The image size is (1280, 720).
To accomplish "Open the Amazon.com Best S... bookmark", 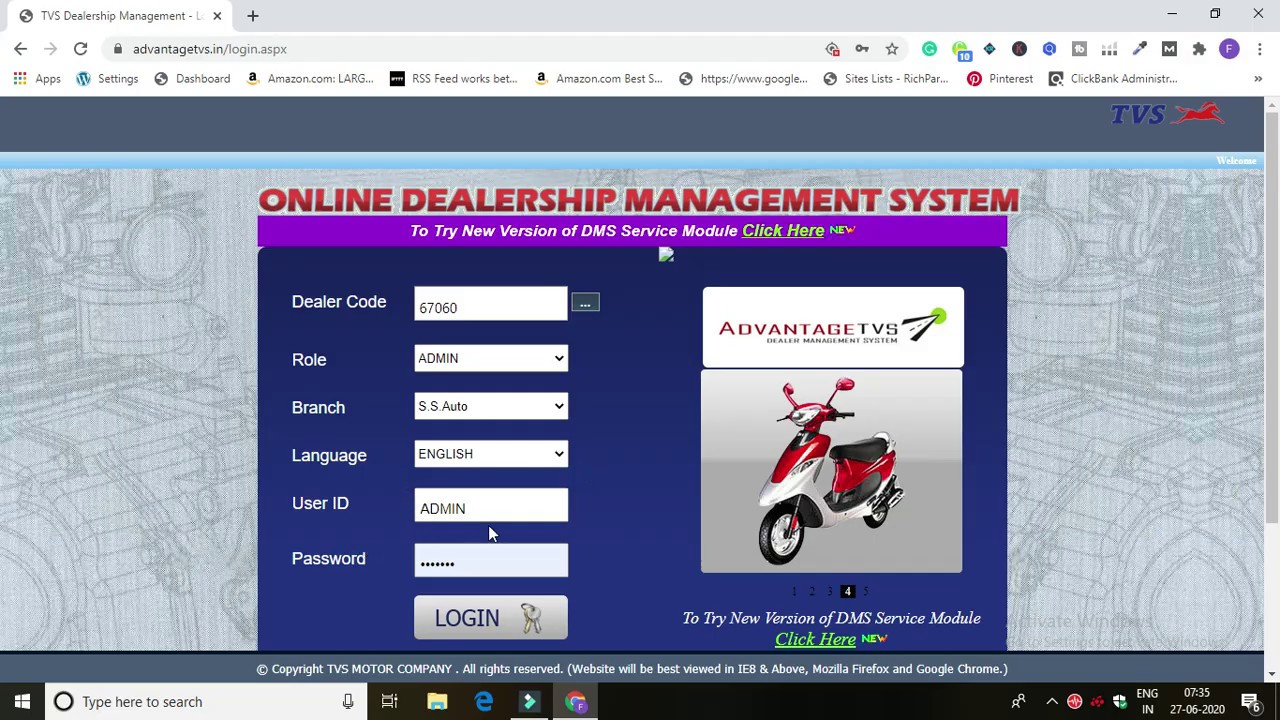I will tap(598, 79).
